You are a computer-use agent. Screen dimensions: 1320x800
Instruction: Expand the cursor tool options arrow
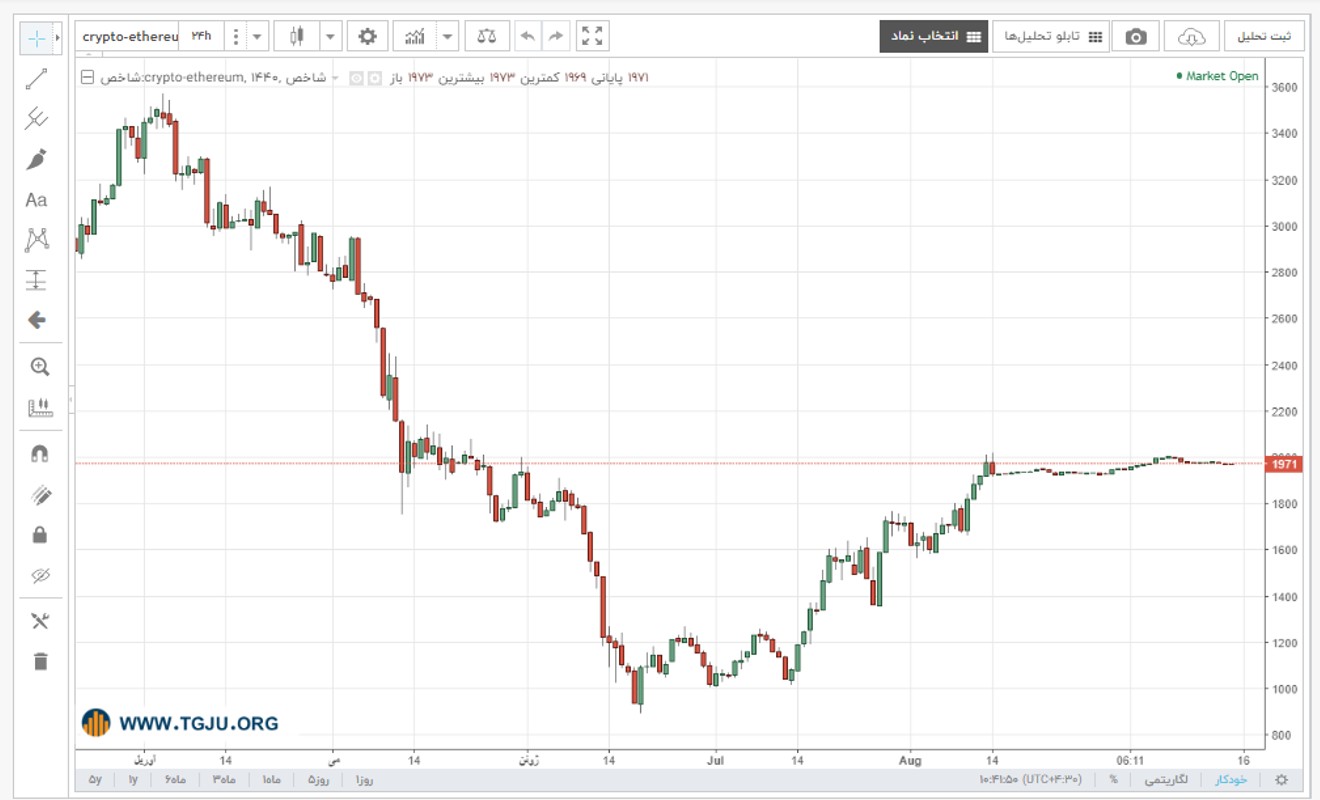click(58, 38)
